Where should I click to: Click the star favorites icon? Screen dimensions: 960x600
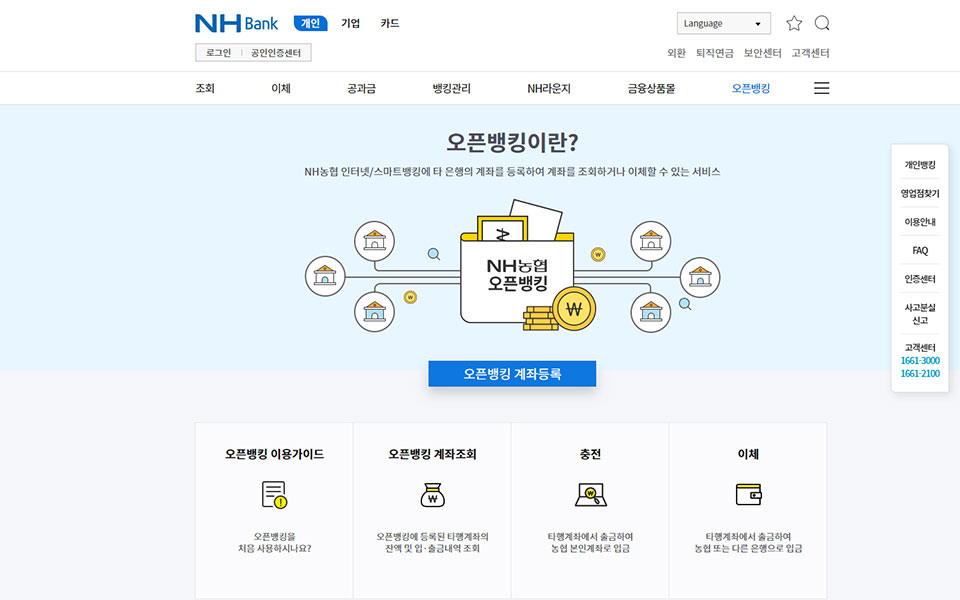coord(794,23)
